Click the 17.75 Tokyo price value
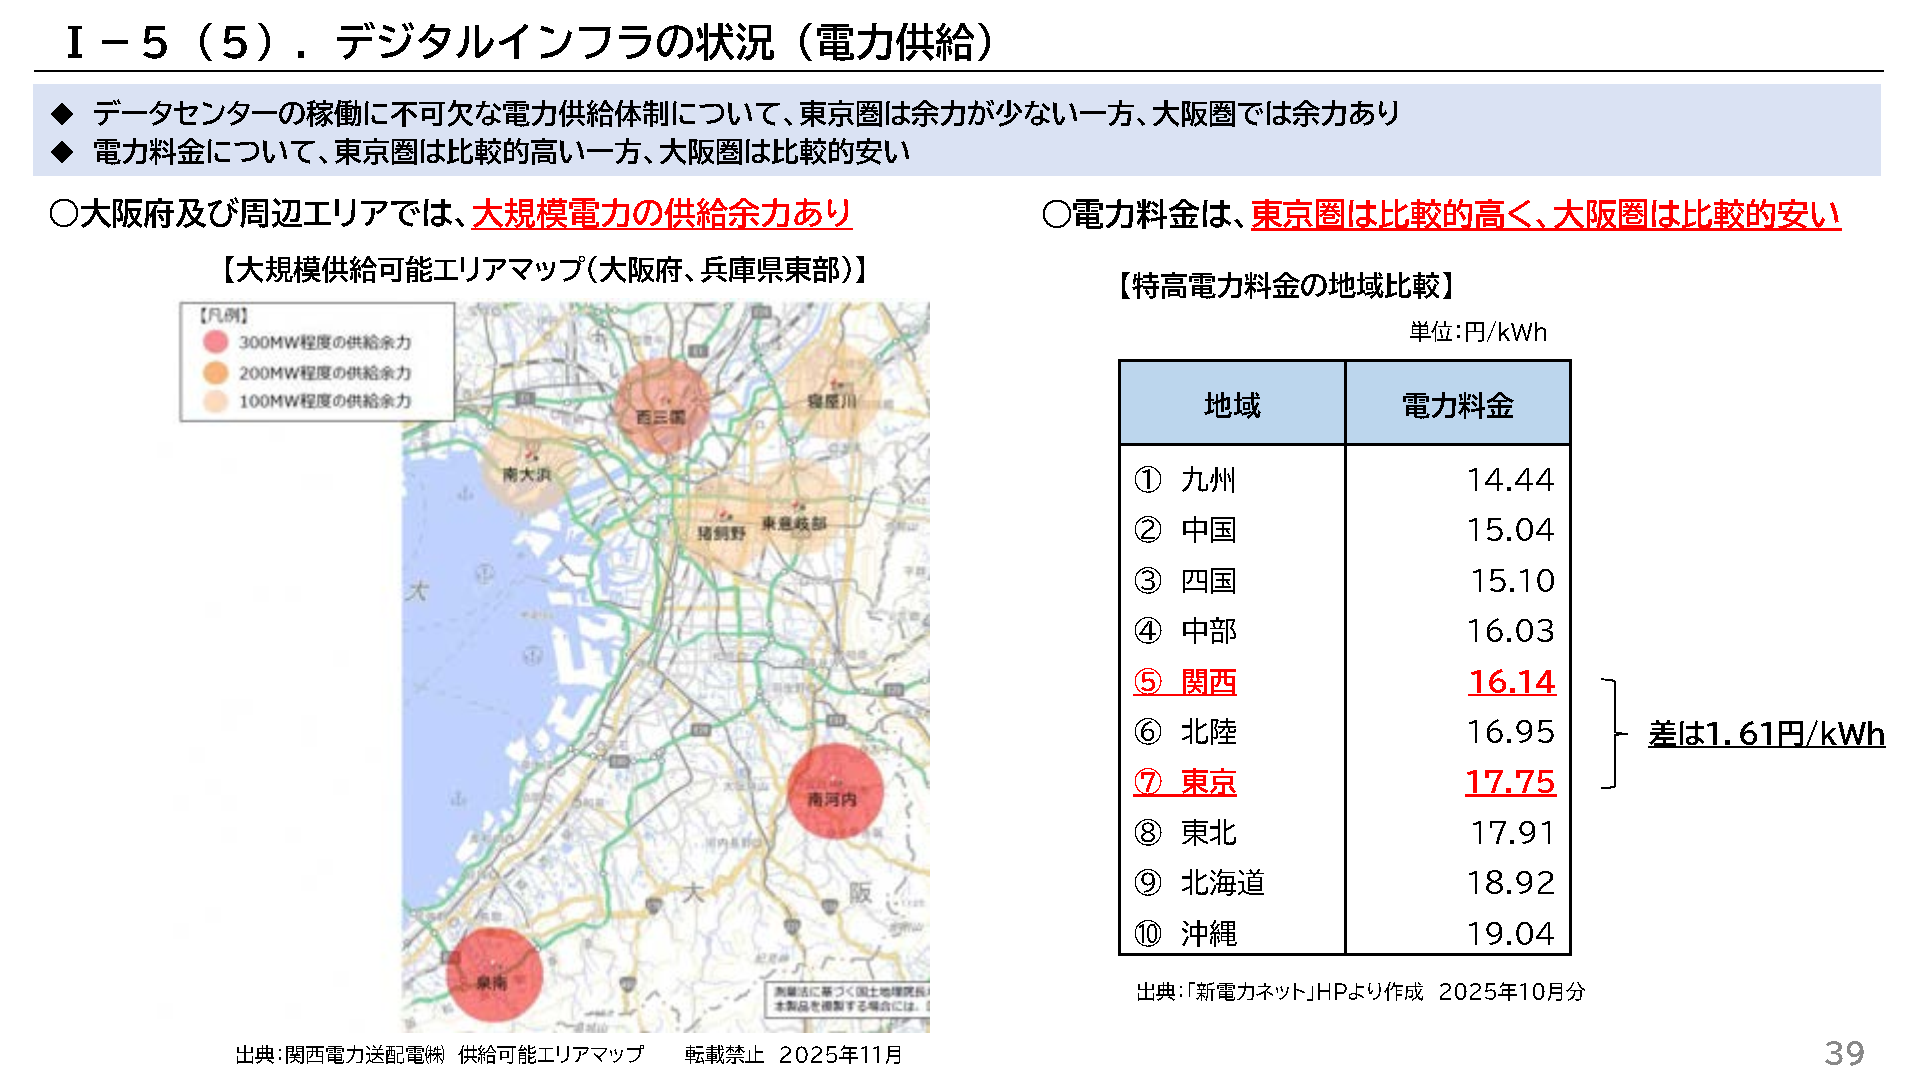Screen dimensions: 1920x1080 tap(1510, 782)
